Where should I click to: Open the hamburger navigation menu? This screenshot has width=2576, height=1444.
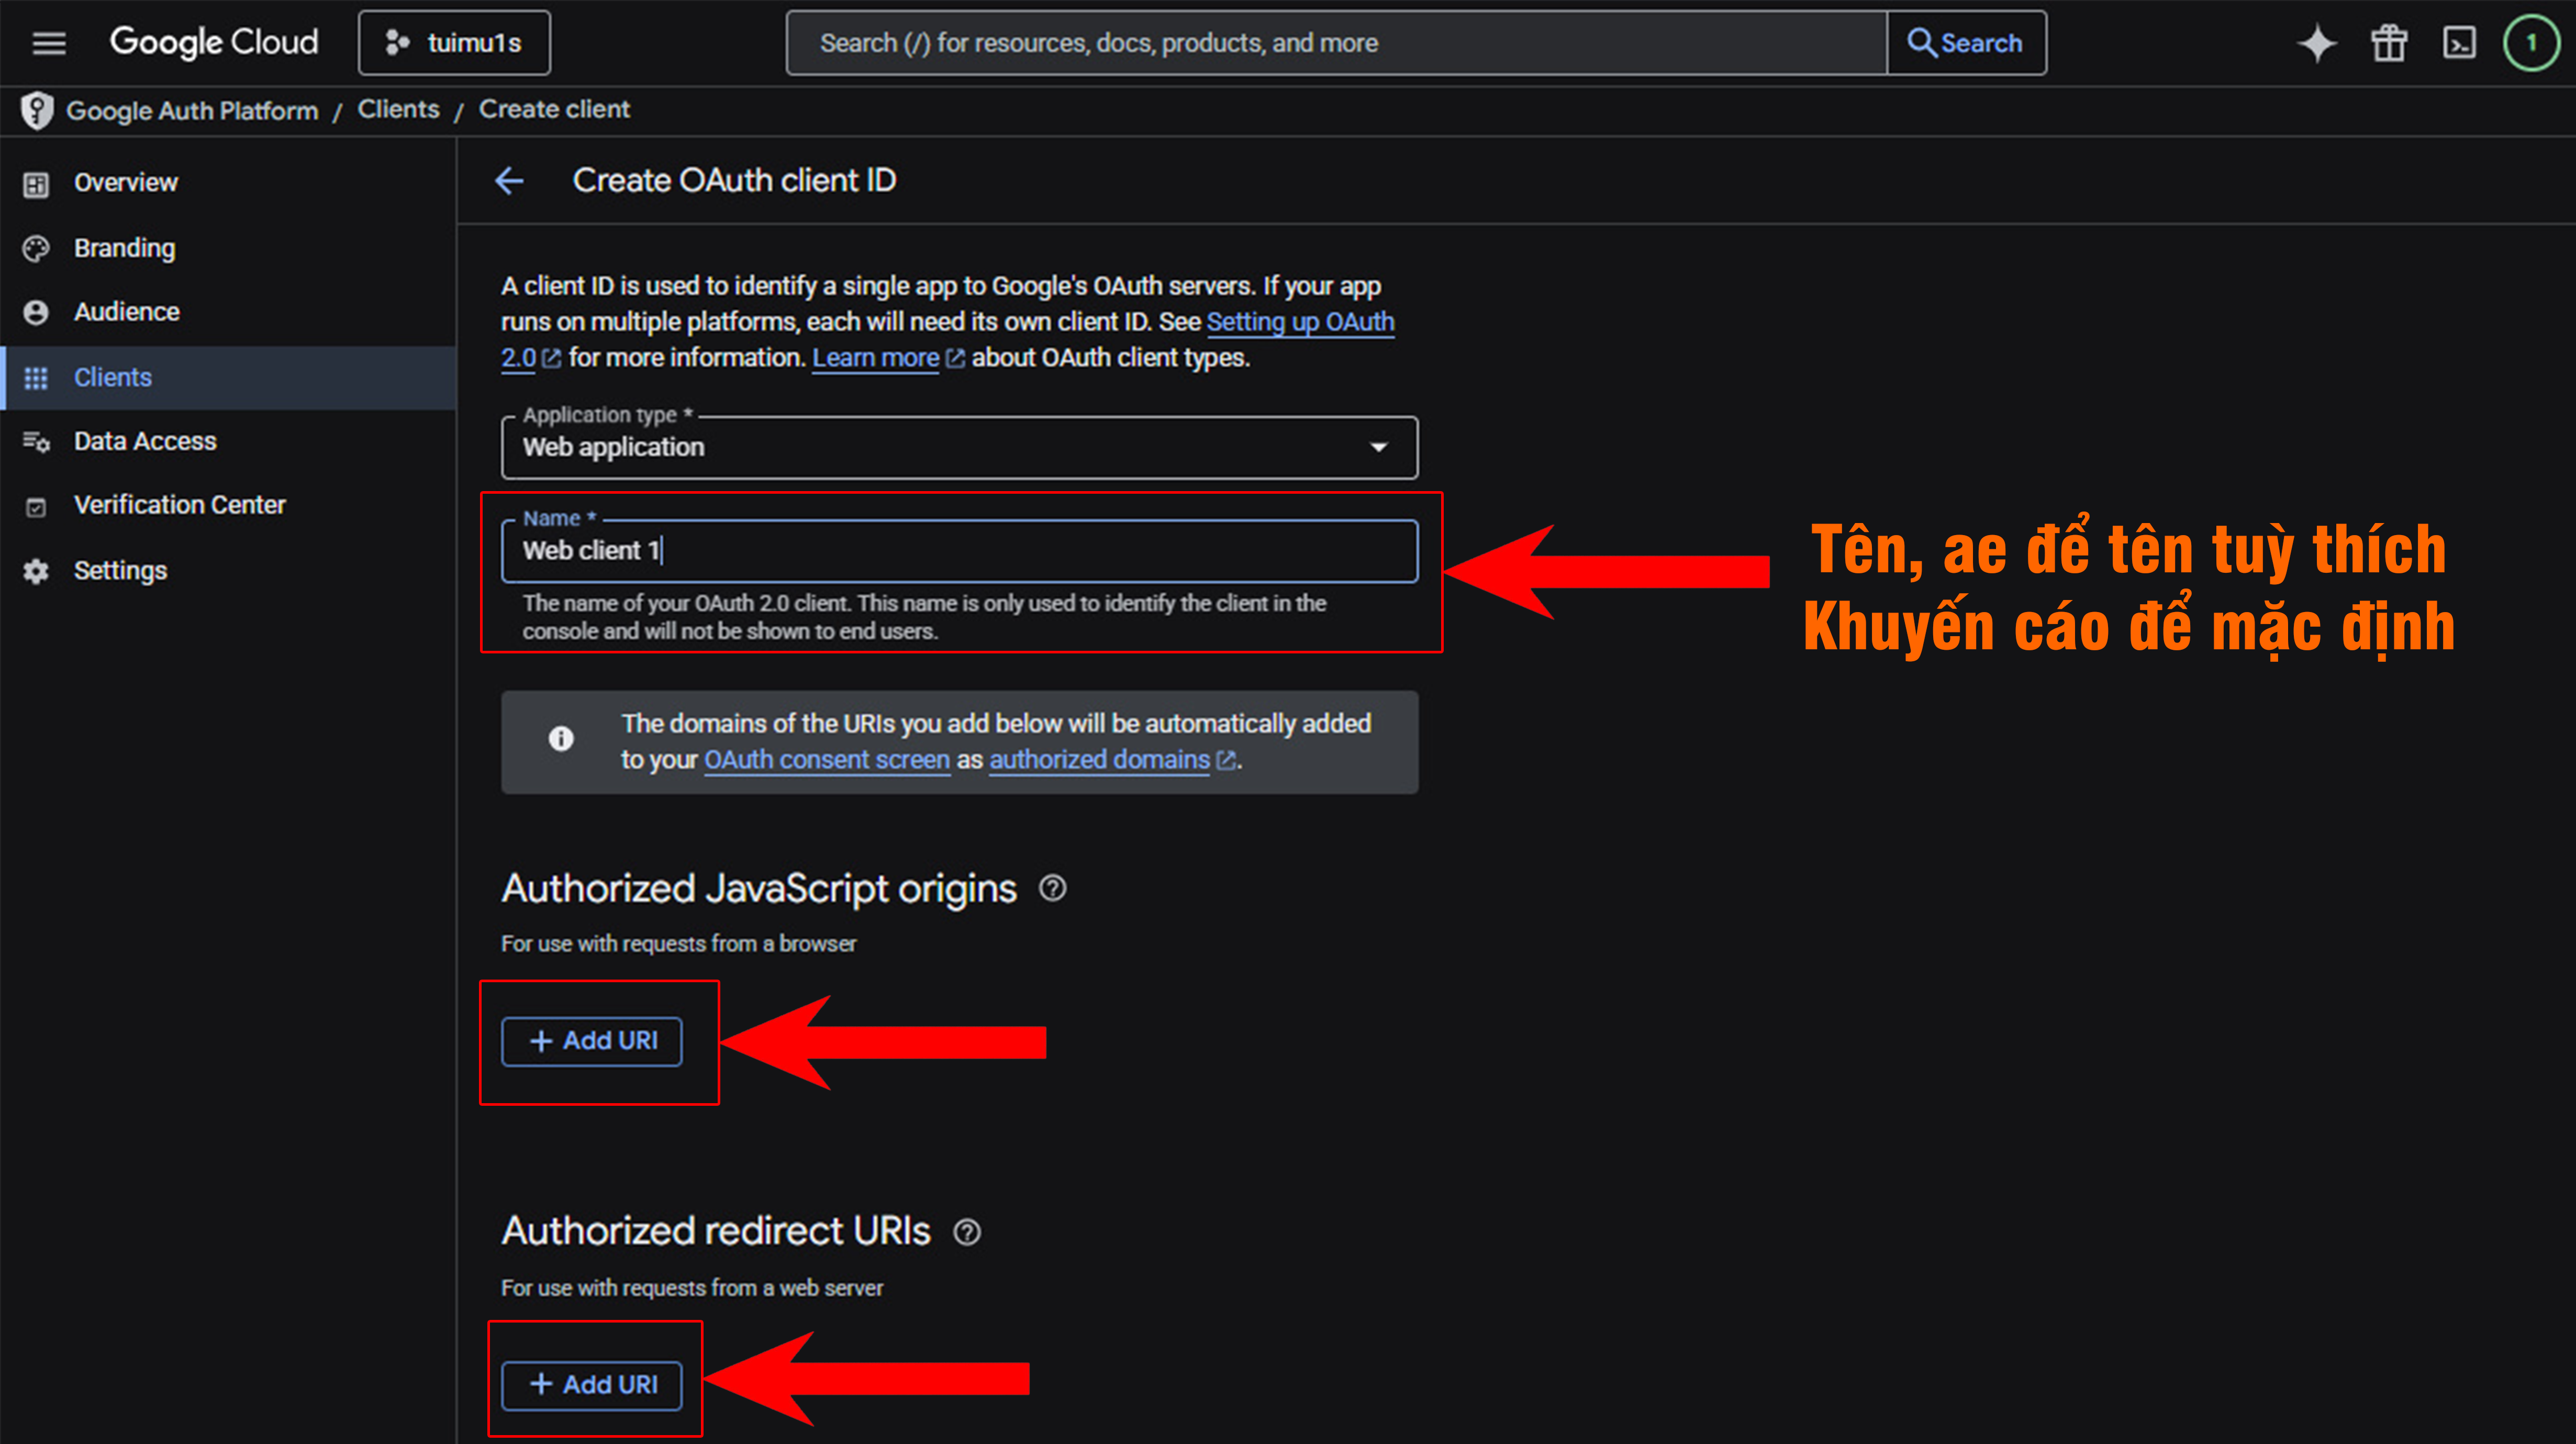48,43
